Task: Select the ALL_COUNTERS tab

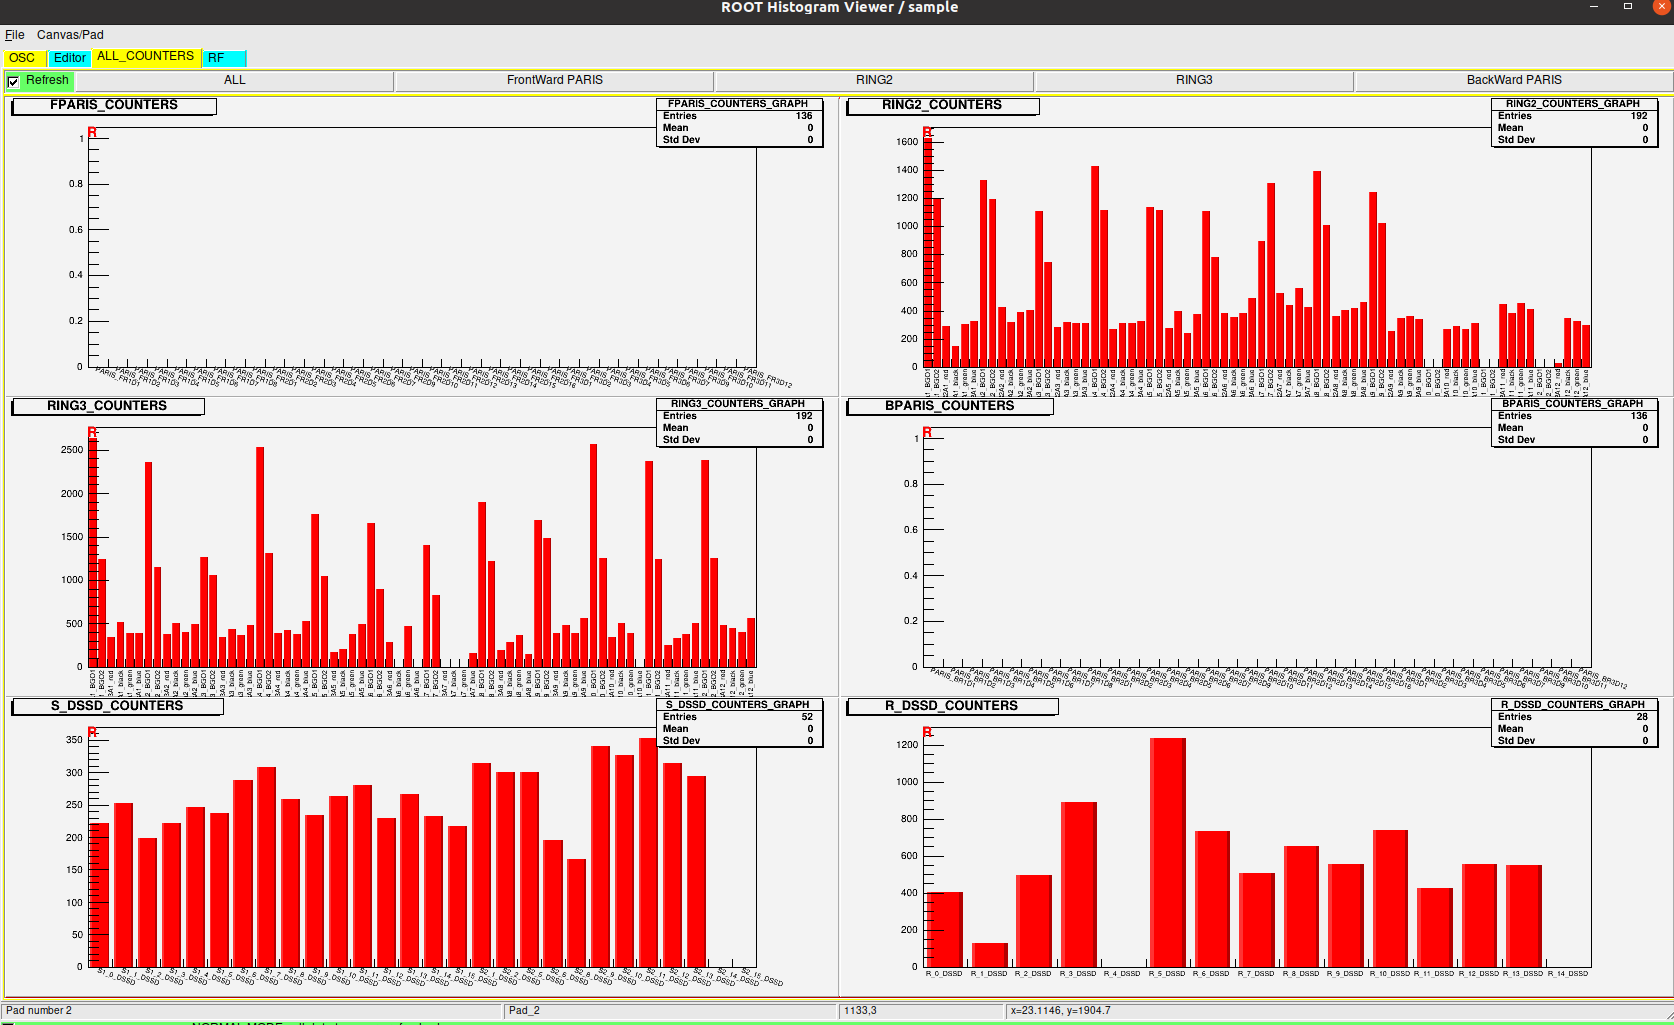Action: [145, 57]
